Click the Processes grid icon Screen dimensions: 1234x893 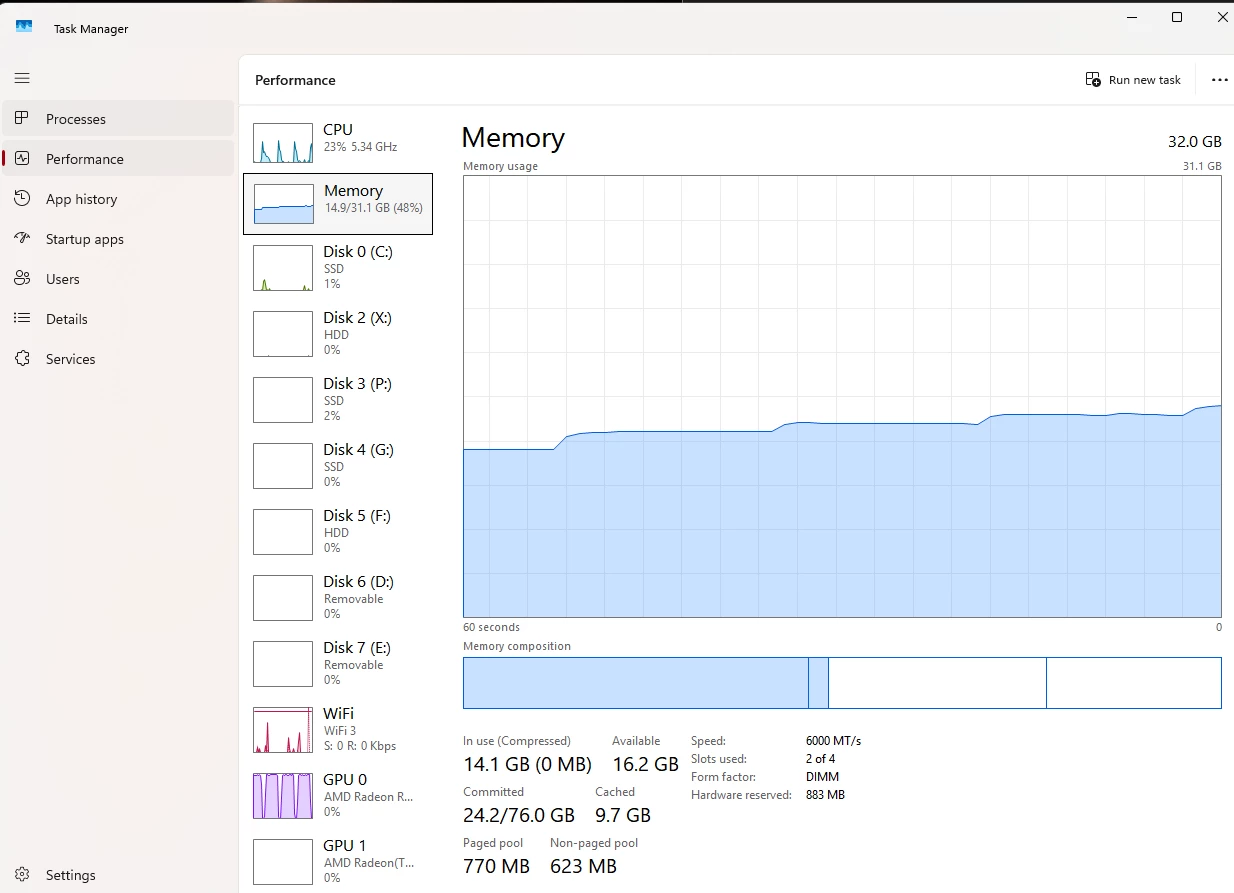22,118
